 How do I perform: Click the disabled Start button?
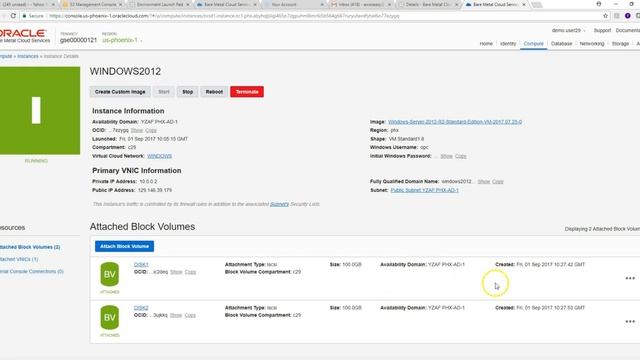click(x=164, y=92)
